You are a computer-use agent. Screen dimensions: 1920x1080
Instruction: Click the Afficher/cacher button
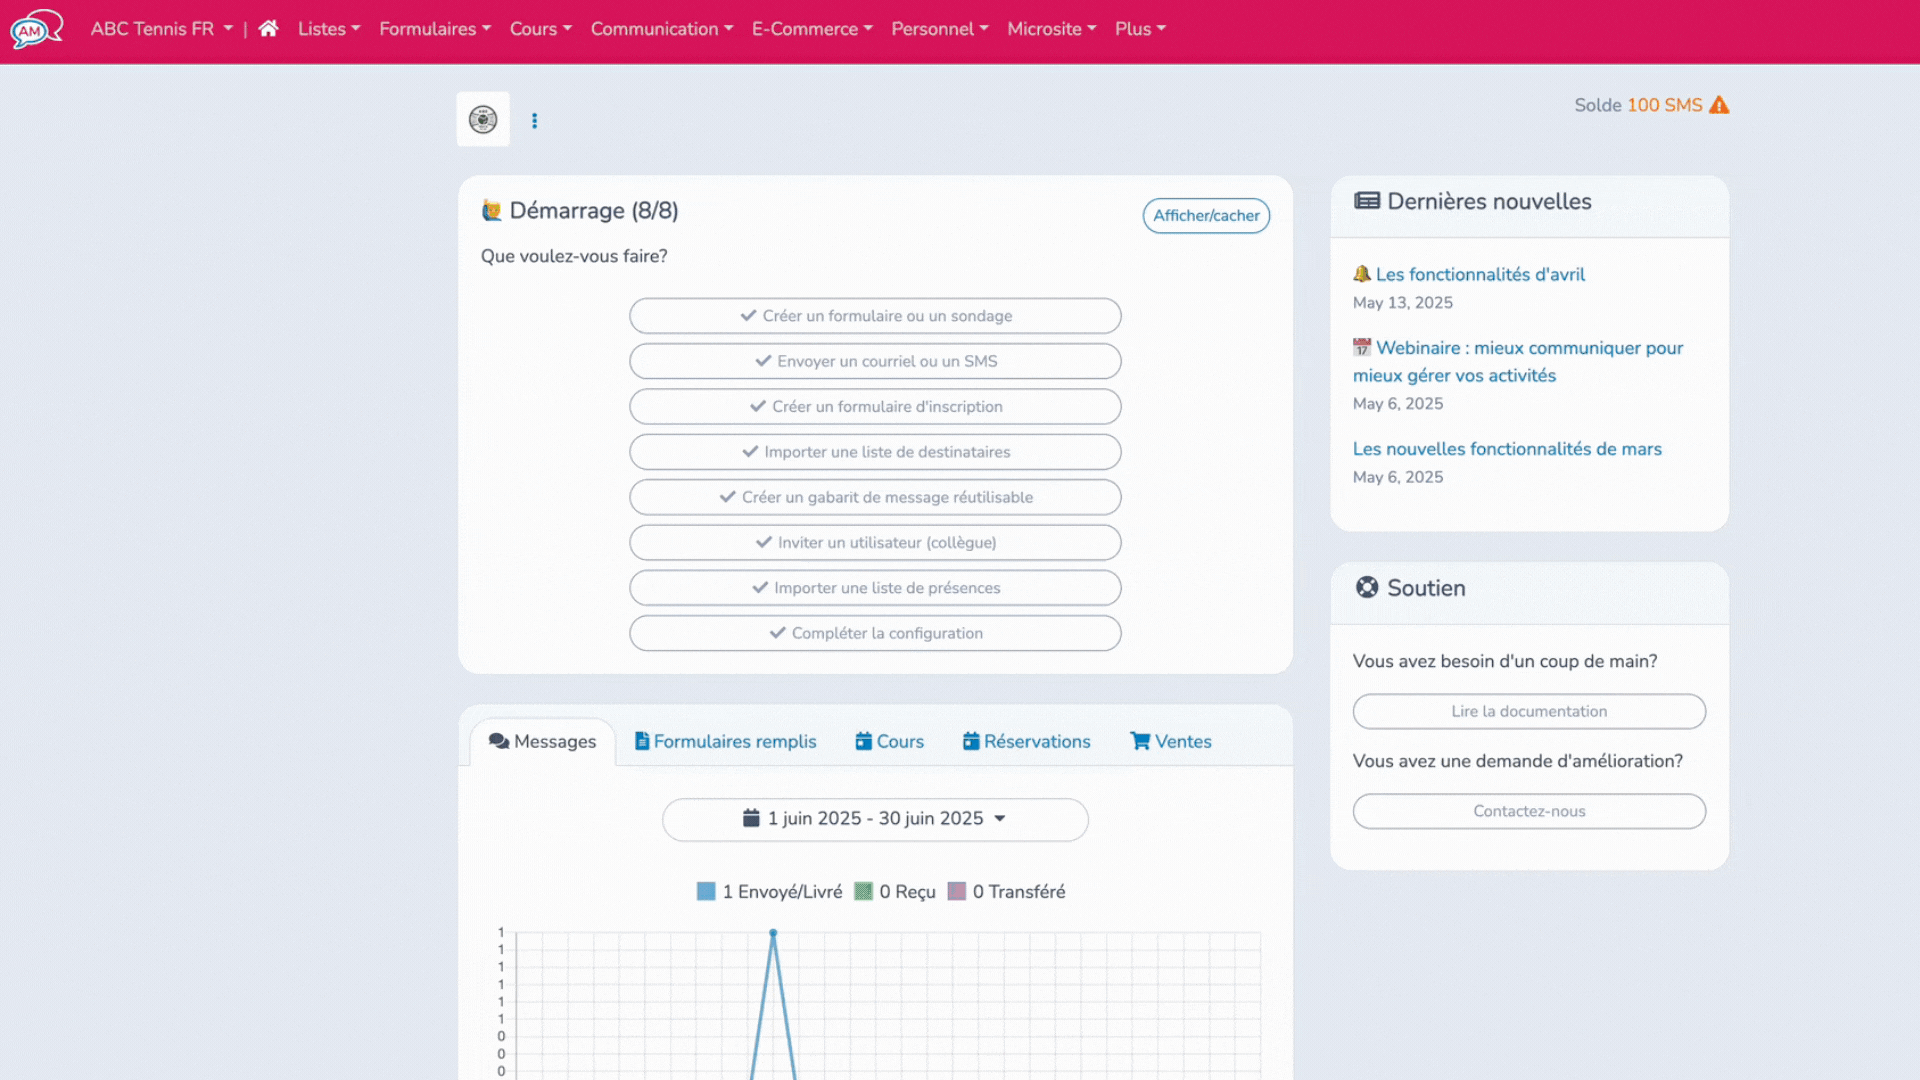1206,215
